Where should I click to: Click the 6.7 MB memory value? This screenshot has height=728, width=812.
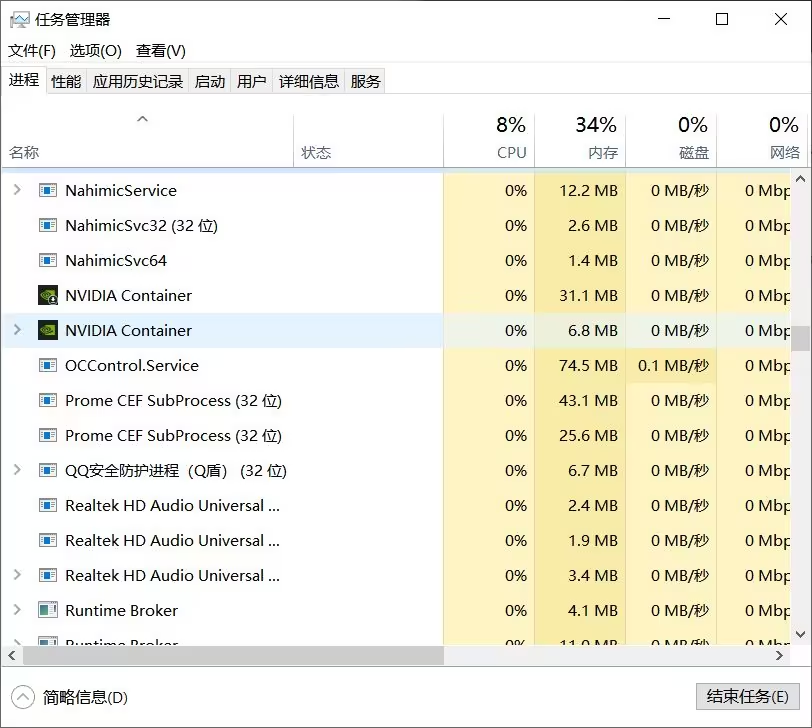(593, 471)
